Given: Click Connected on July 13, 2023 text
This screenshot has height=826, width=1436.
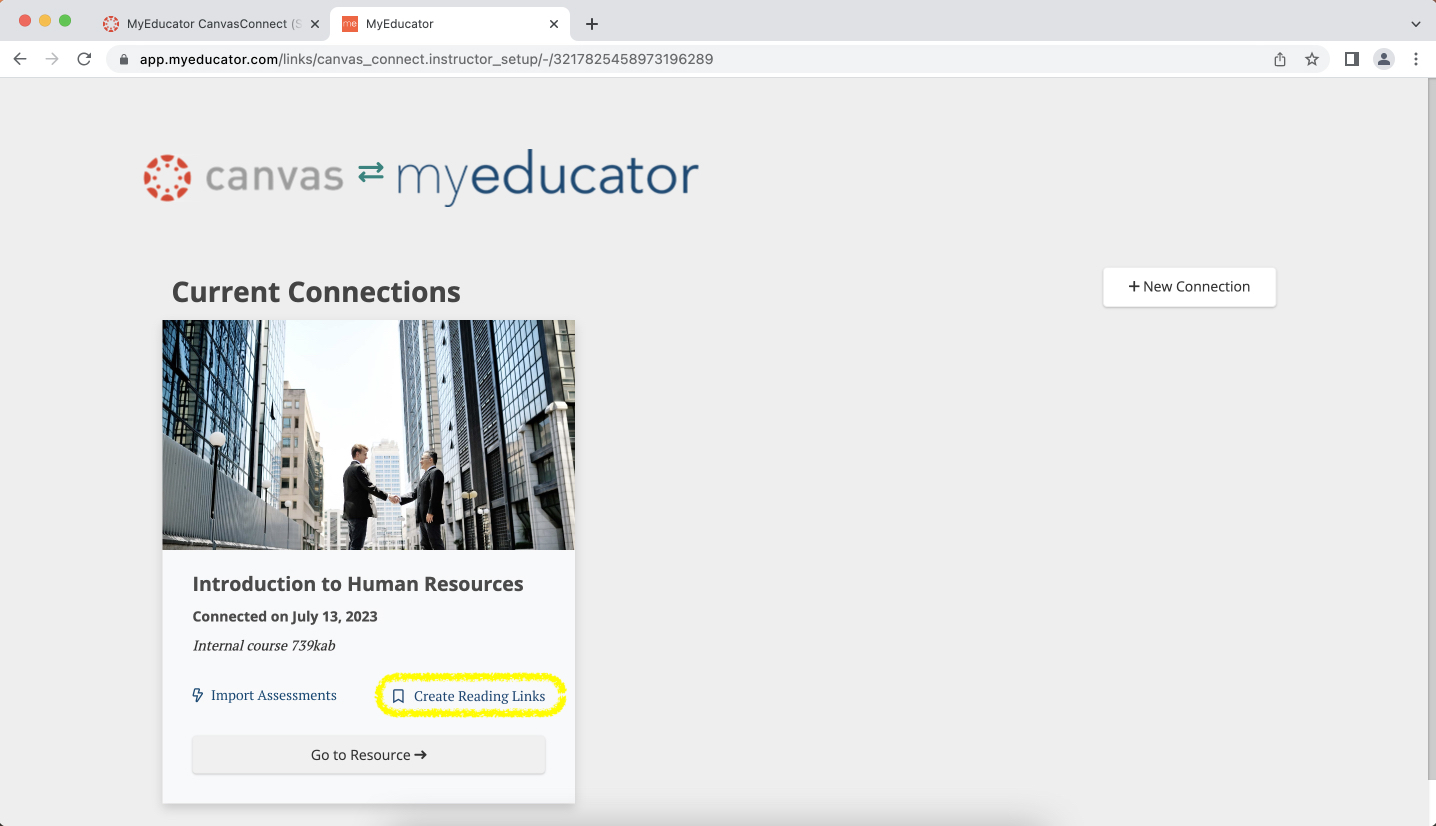Looking at the screenshot, I should pos(285,616).
